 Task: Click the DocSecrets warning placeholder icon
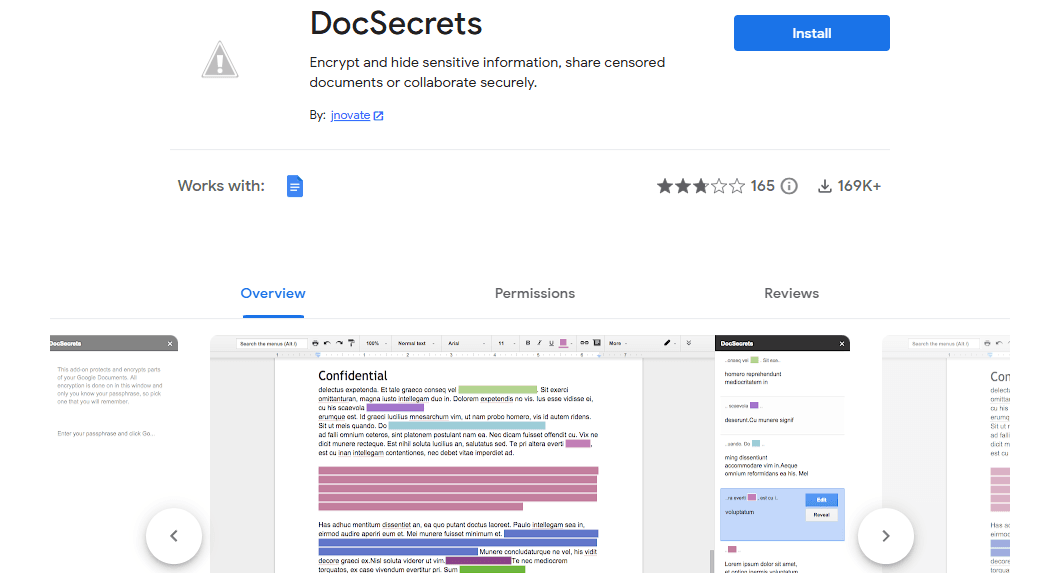tap(219, 59)
